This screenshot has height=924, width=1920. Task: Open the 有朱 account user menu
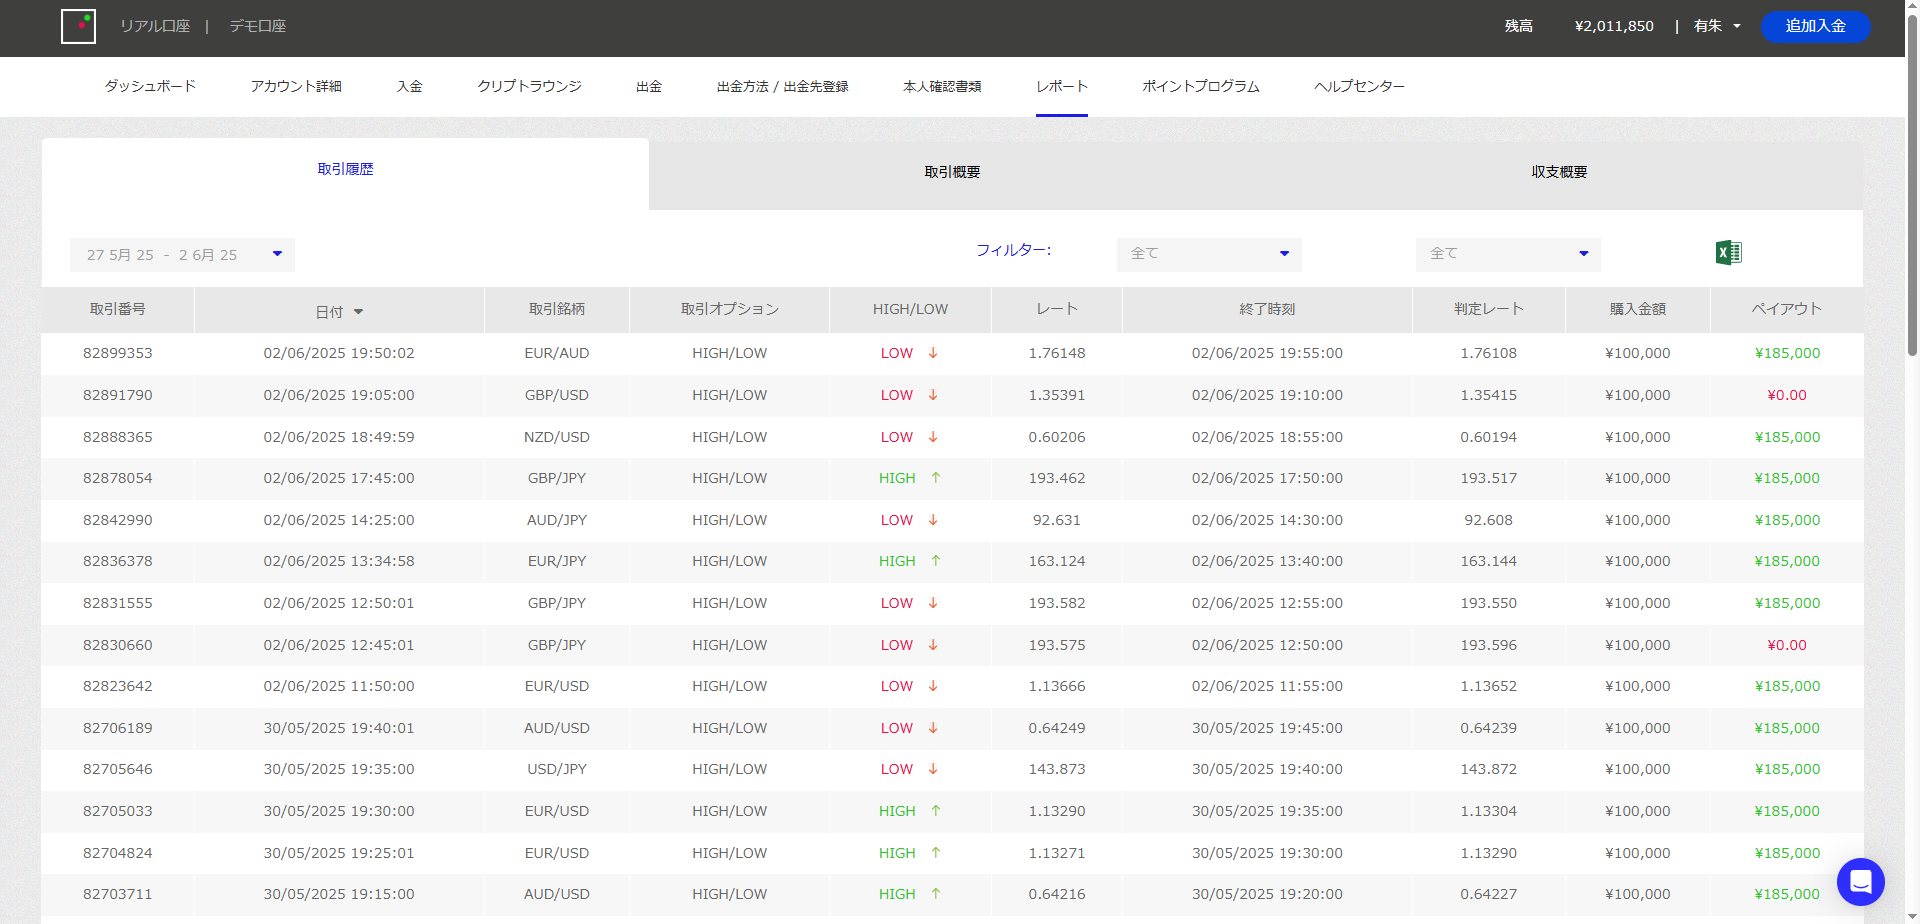tap(1716, 26)
